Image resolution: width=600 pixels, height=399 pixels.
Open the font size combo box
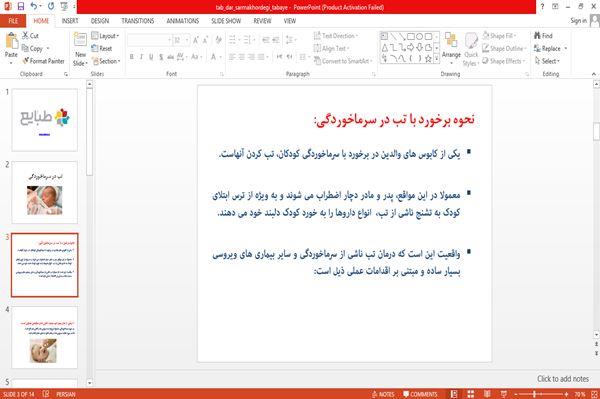tap(181, 40)
